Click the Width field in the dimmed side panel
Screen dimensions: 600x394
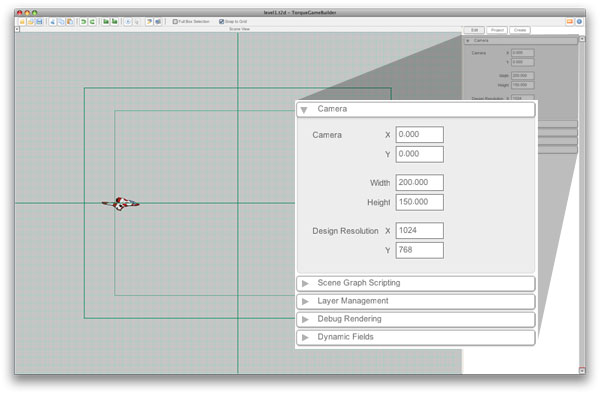[x=523, y=76]
